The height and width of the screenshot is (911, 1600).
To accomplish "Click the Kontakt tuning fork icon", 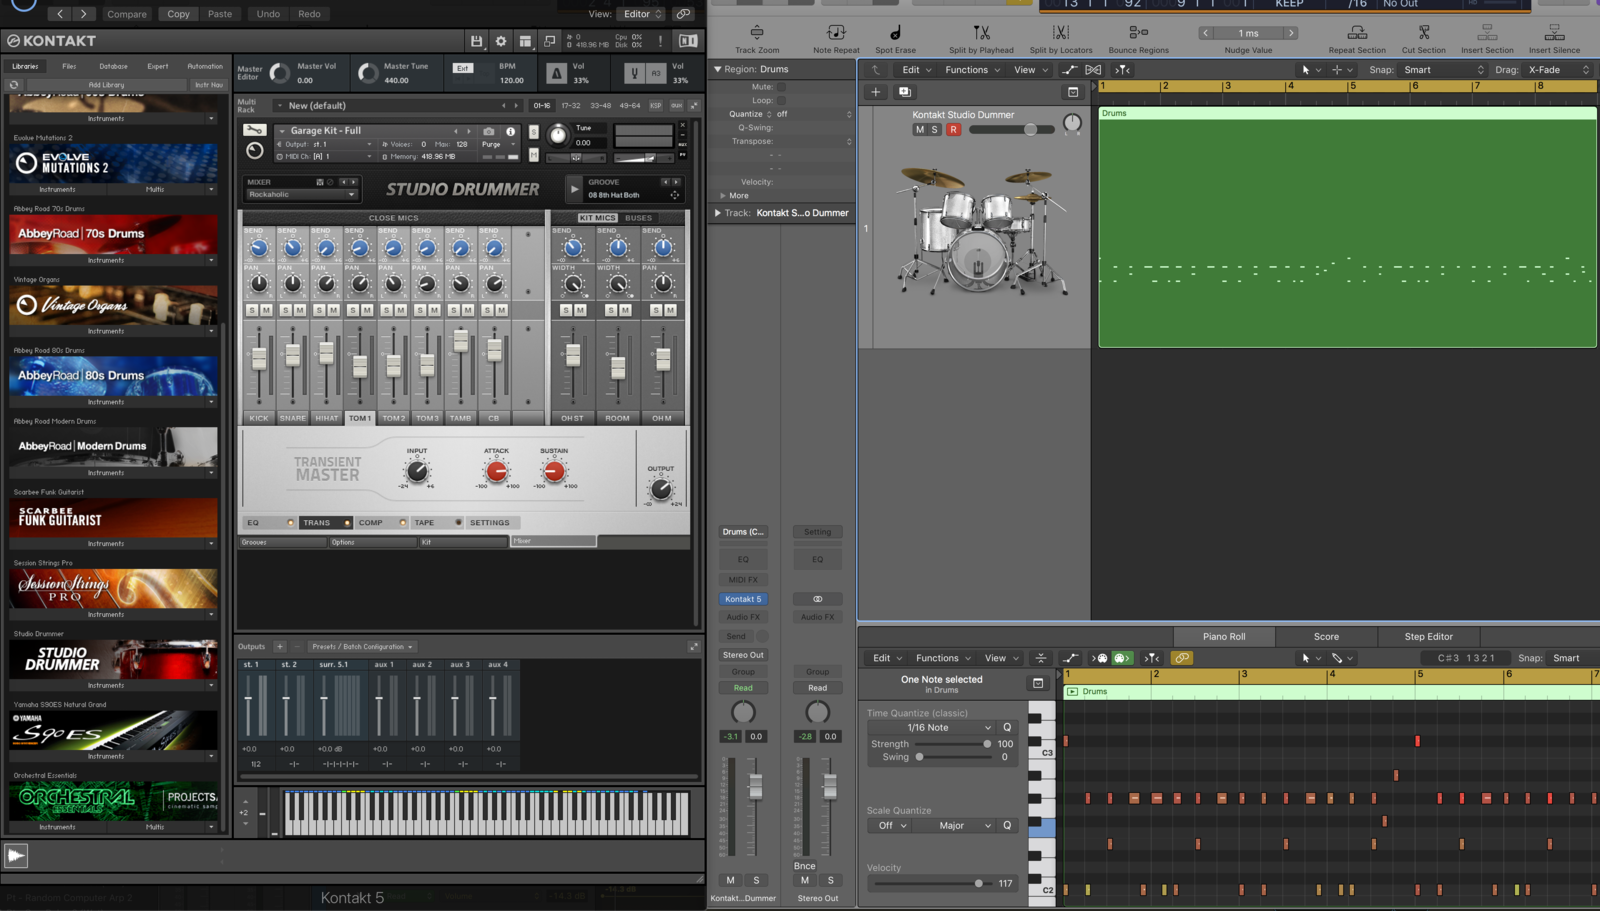I will (x=634, y=73).
